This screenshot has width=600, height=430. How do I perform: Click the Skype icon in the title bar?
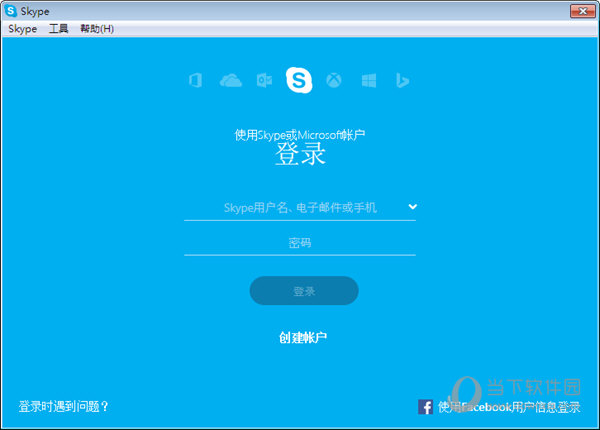coord(10,11)
